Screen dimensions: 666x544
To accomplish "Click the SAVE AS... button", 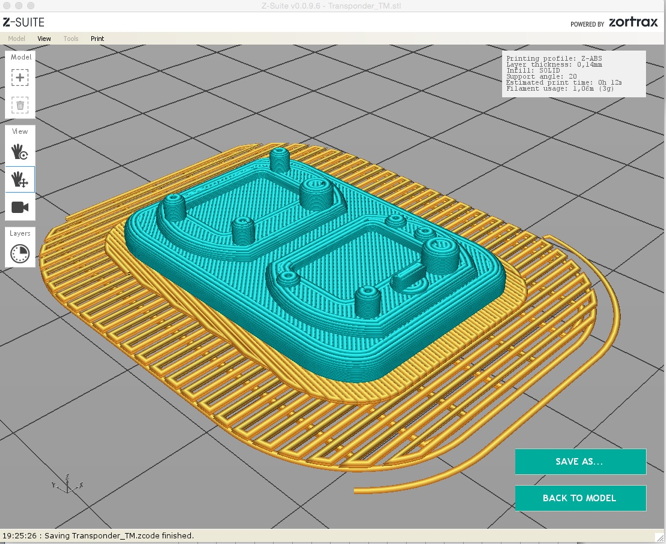I will point(579,462).
